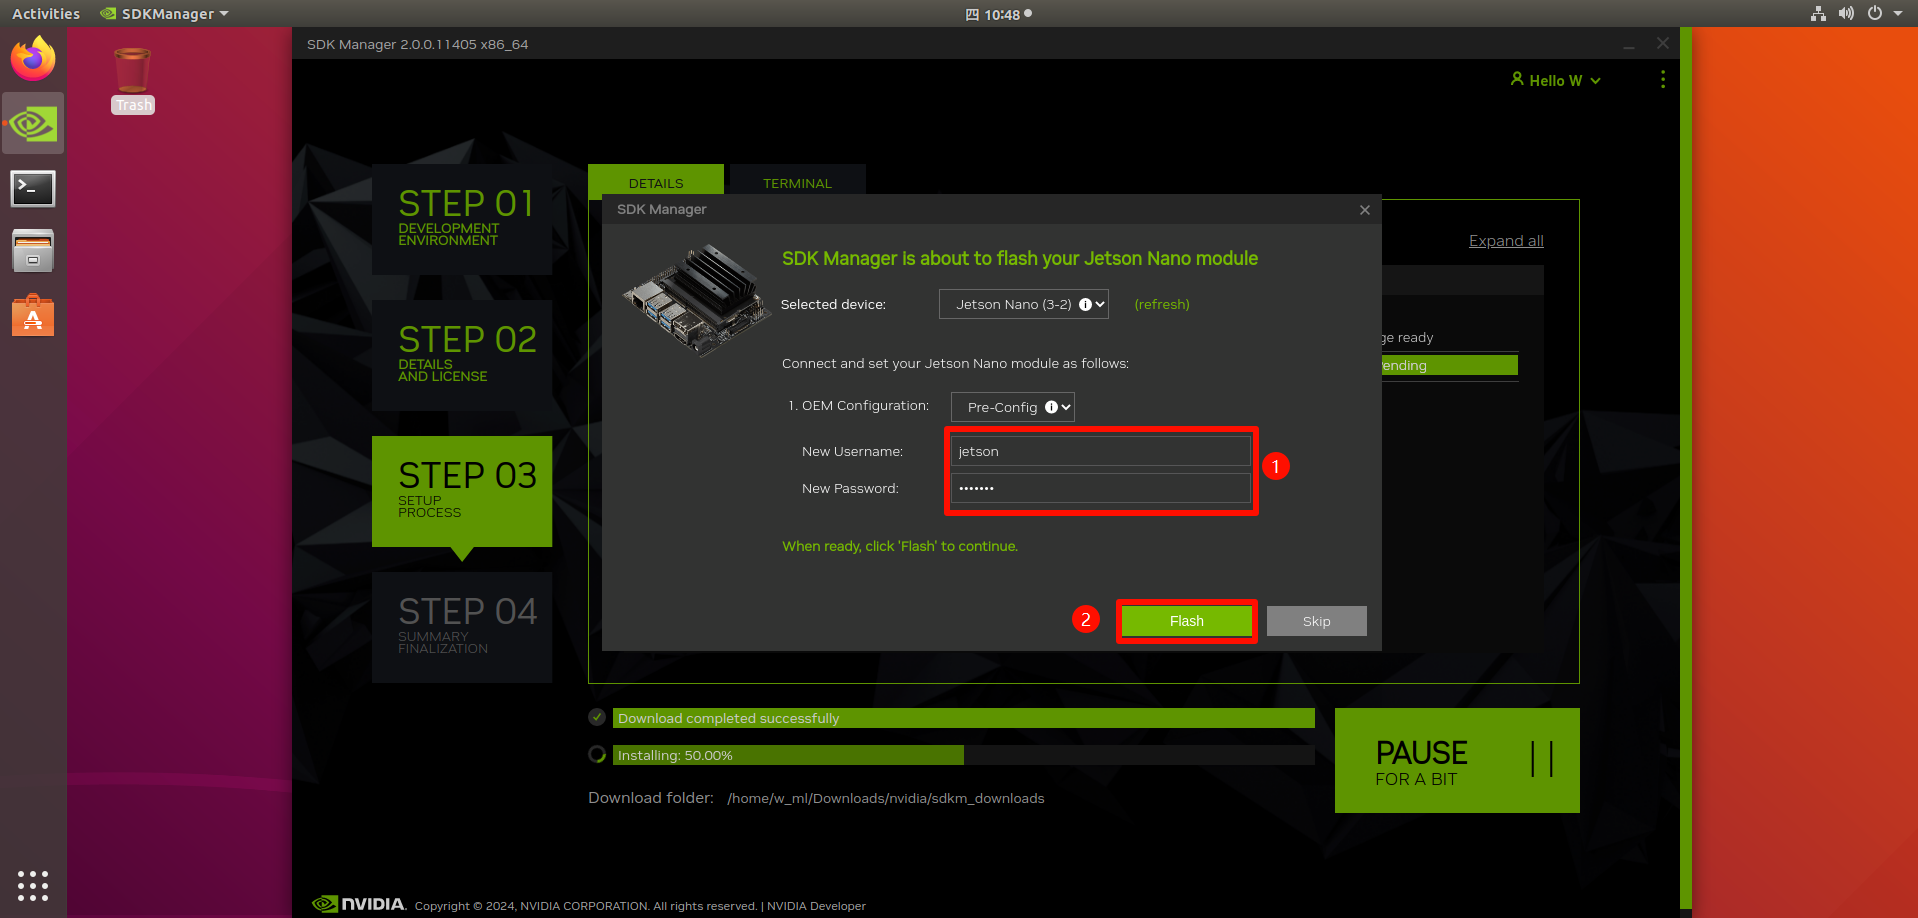Open the OEM Configuration dropdown
Image resolution: width=1918 pixels, height=918 pixels.
[x=1011, y=407]
